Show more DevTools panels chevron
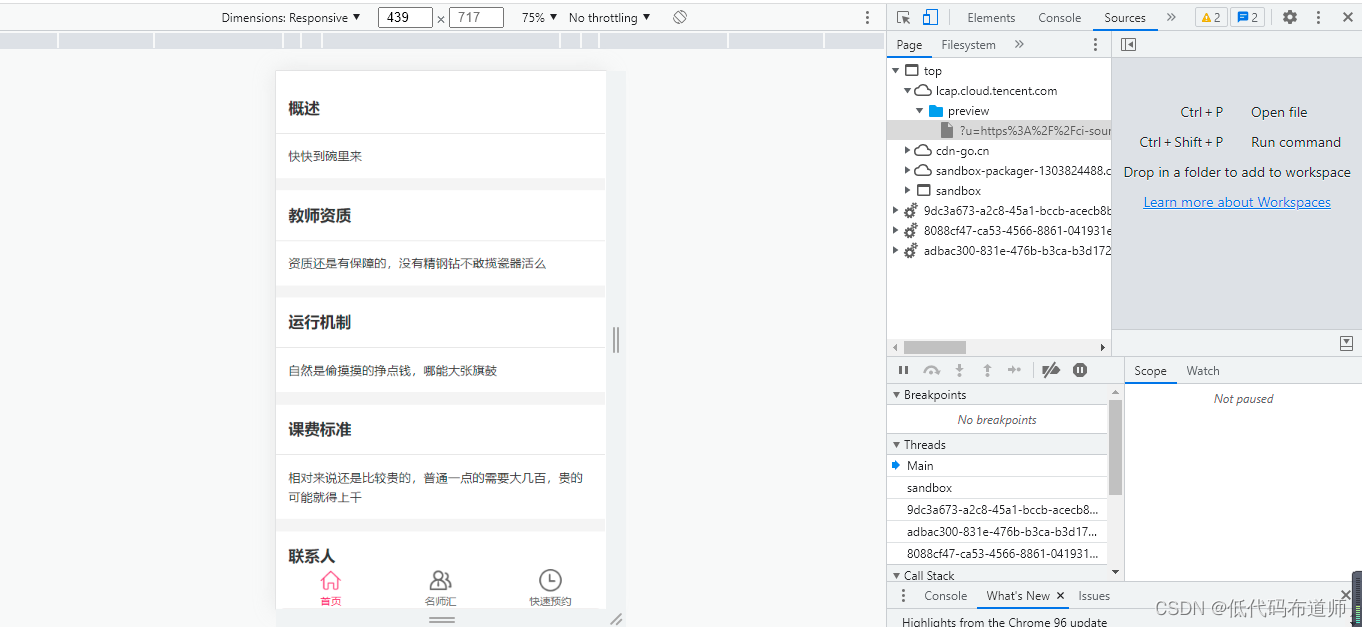This screenshot has height=627, width=1362. click(1171, 17)
